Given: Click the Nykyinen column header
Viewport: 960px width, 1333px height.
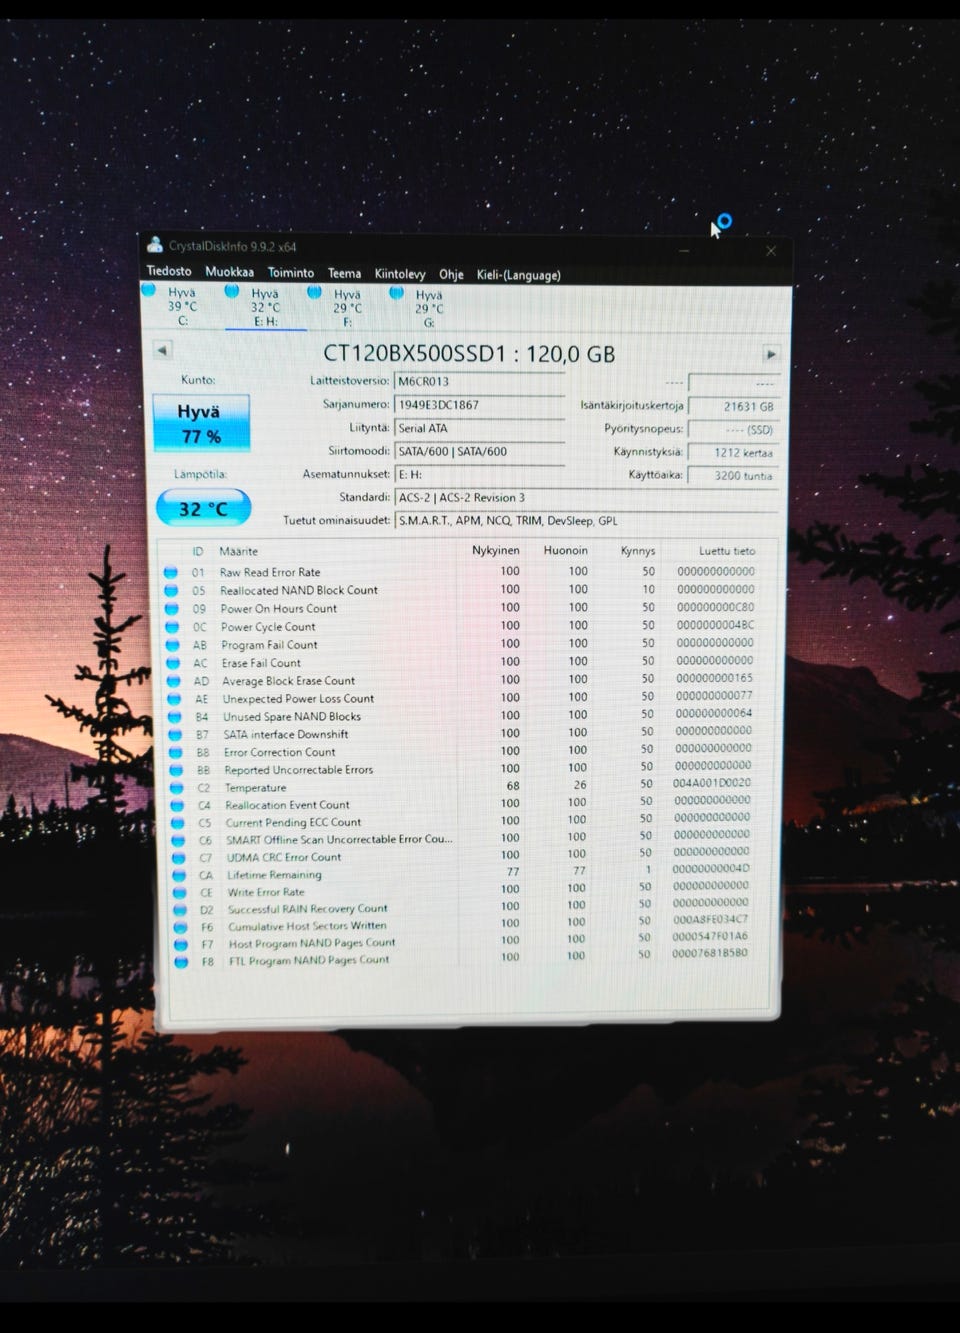Looking at the screenshot, I should click(496, 550).
